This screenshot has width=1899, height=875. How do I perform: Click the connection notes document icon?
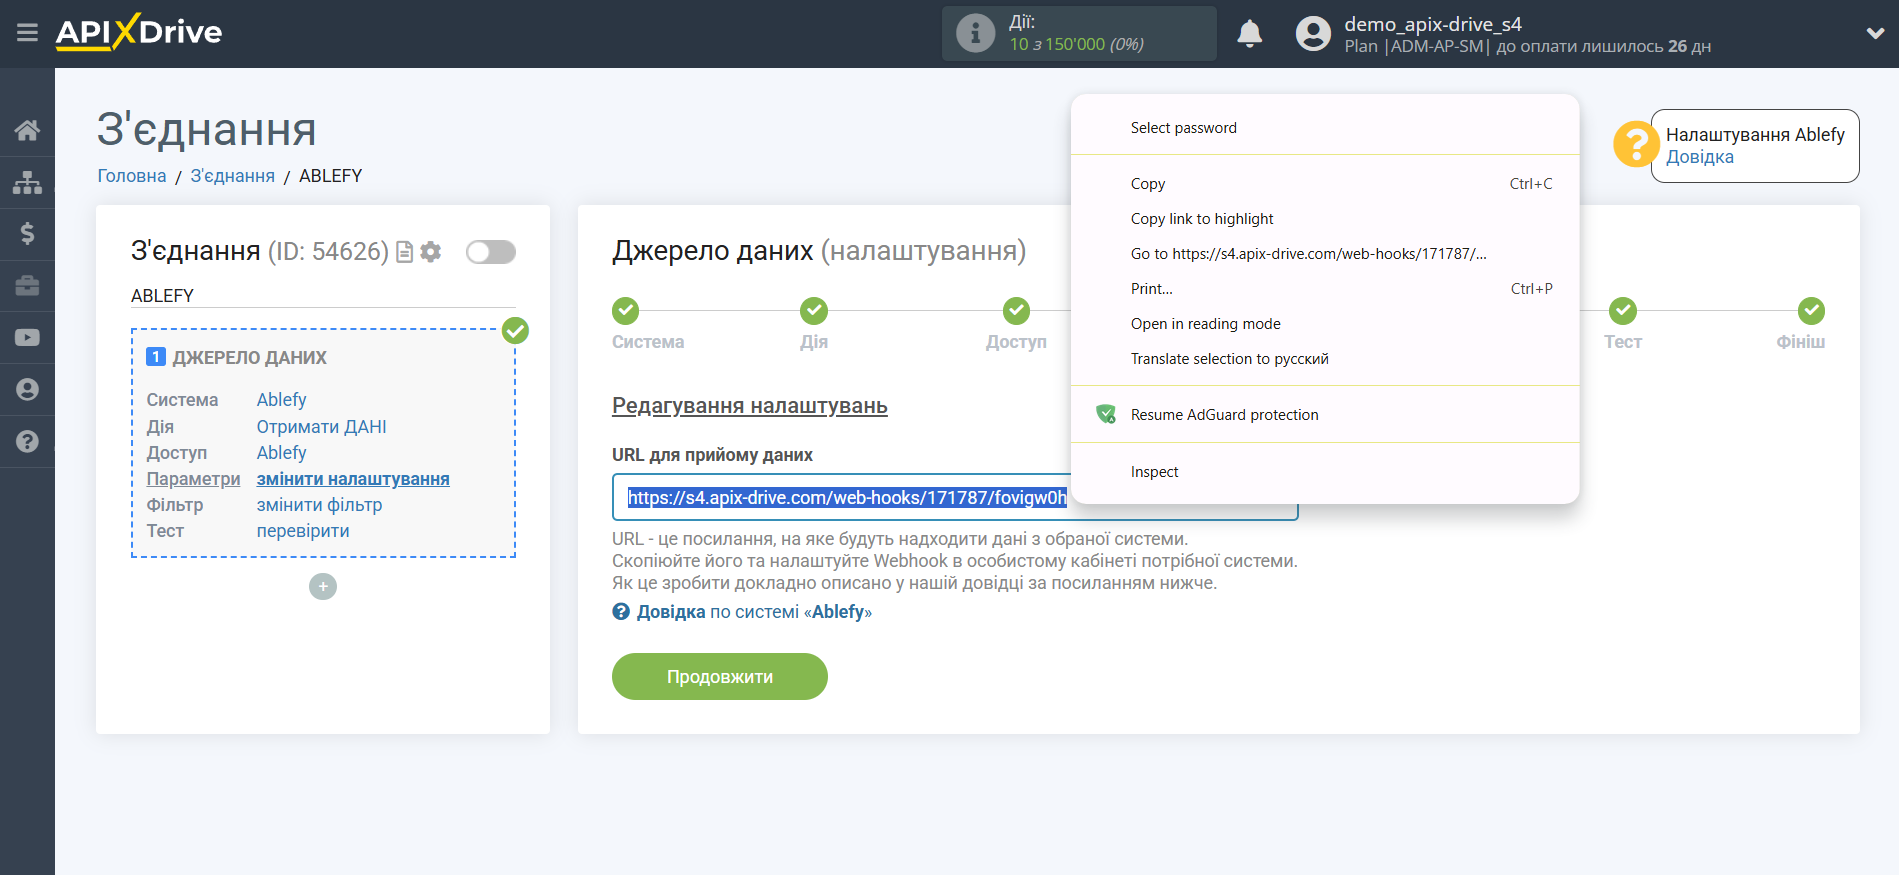pyautogui.click(x=405, y=252)
